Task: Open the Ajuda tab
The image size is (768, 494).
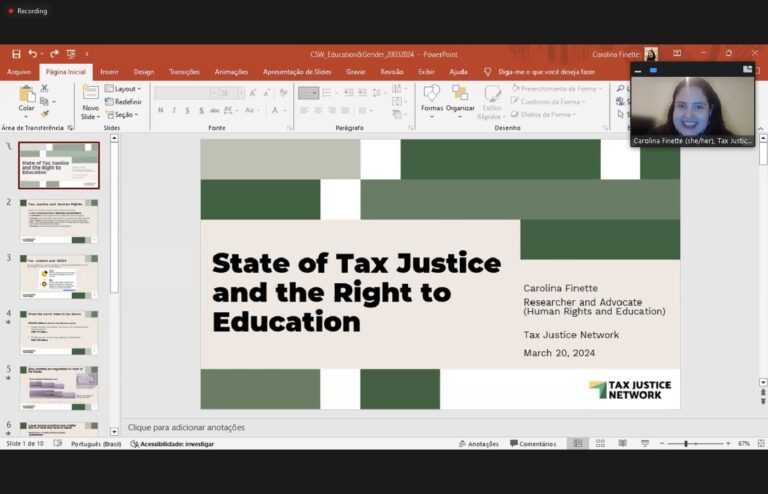Action: click(458, 71)
